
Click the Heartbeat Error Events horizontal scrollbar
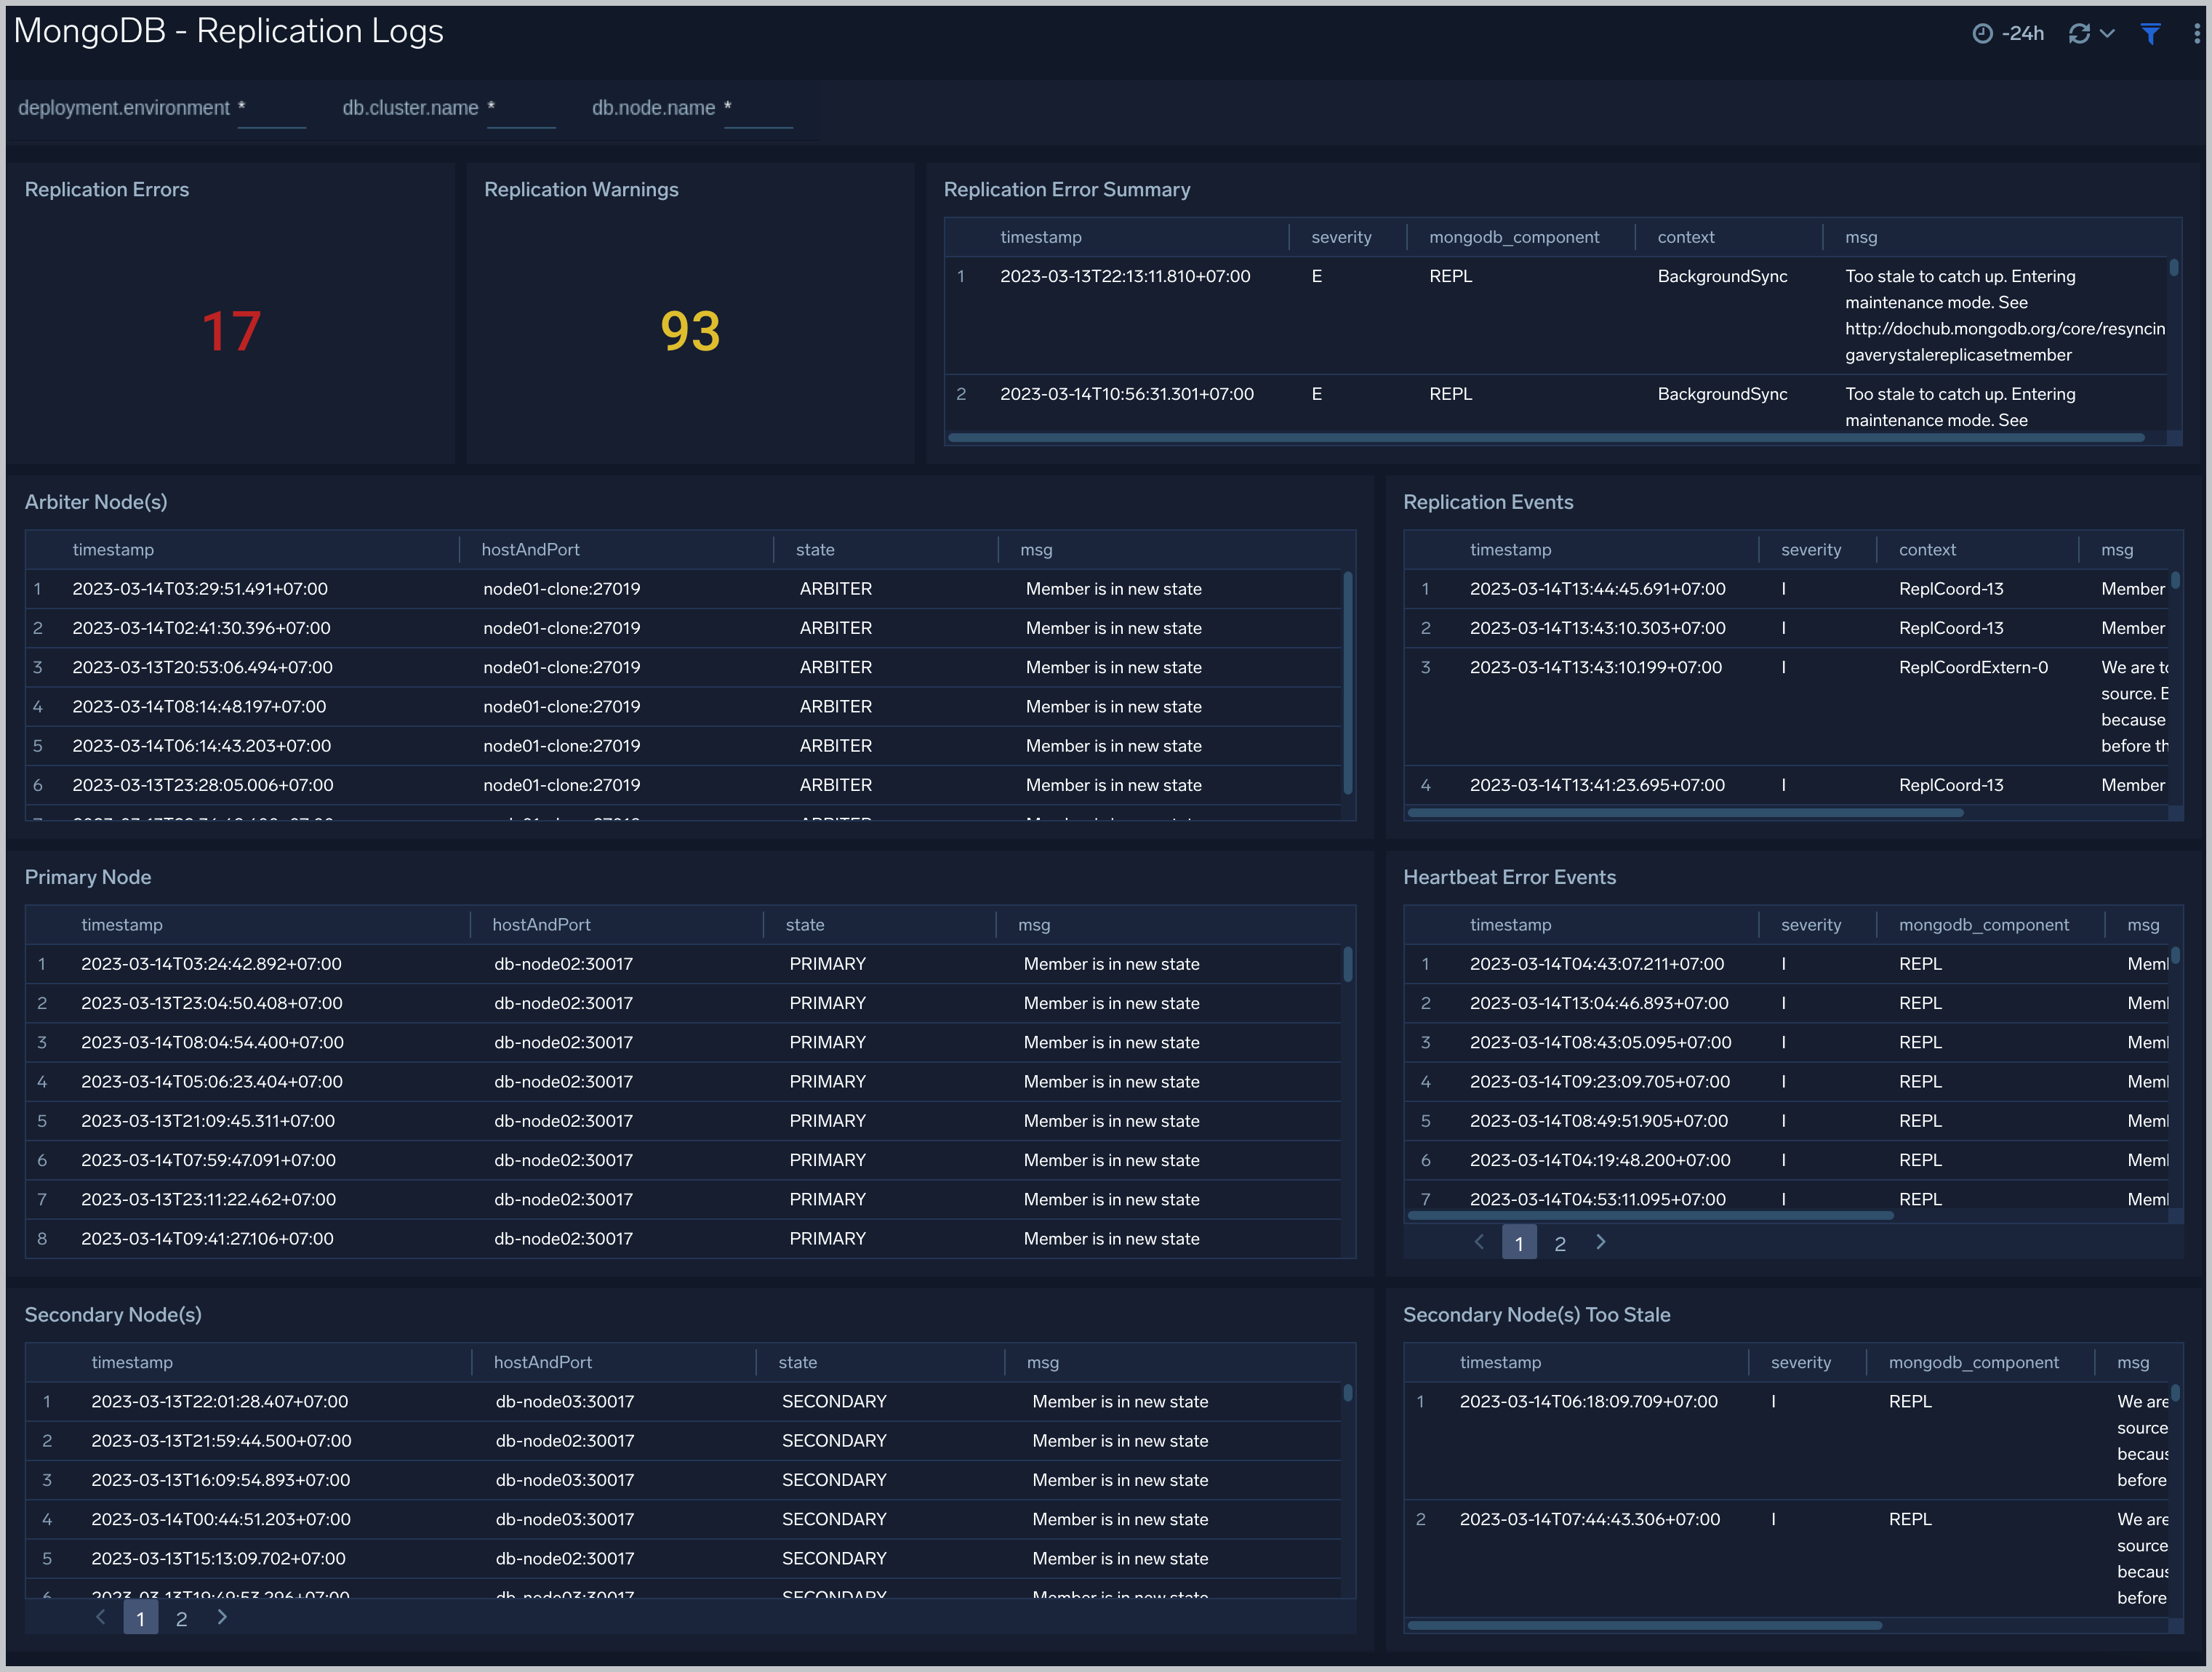tap(1651, 1216)
